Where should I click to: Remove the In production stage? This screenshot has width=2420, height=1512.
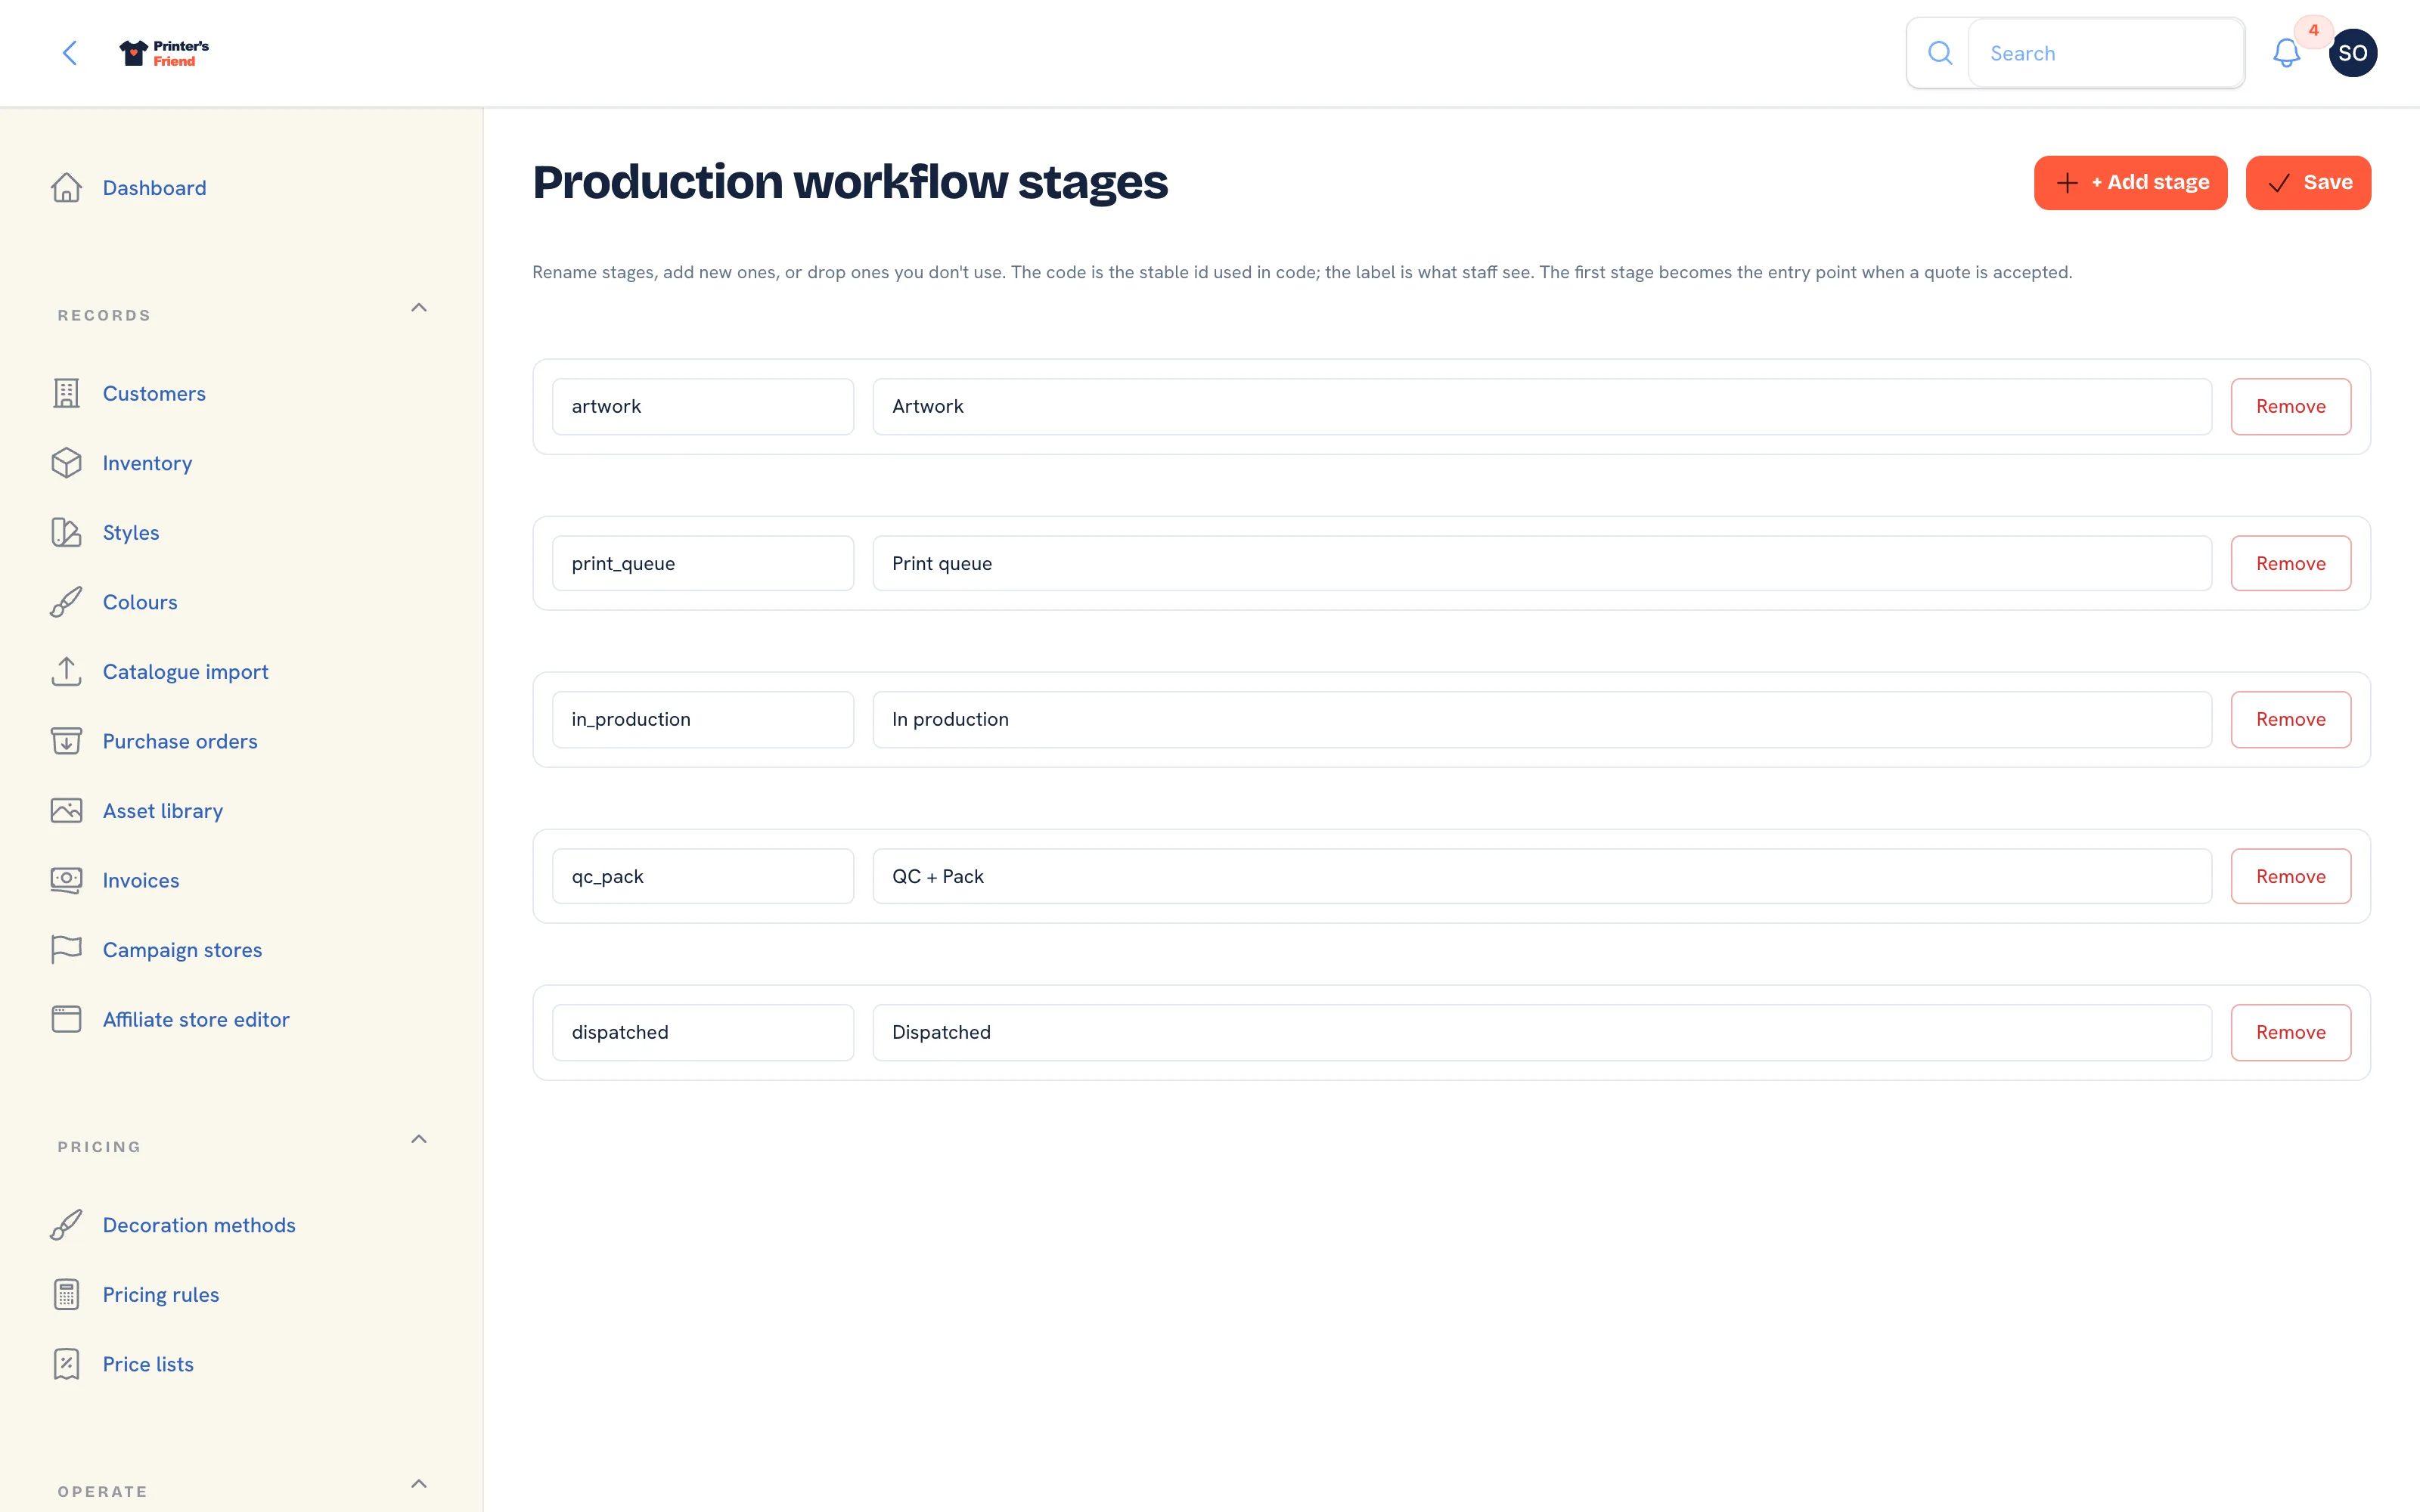coord(2290,720)
